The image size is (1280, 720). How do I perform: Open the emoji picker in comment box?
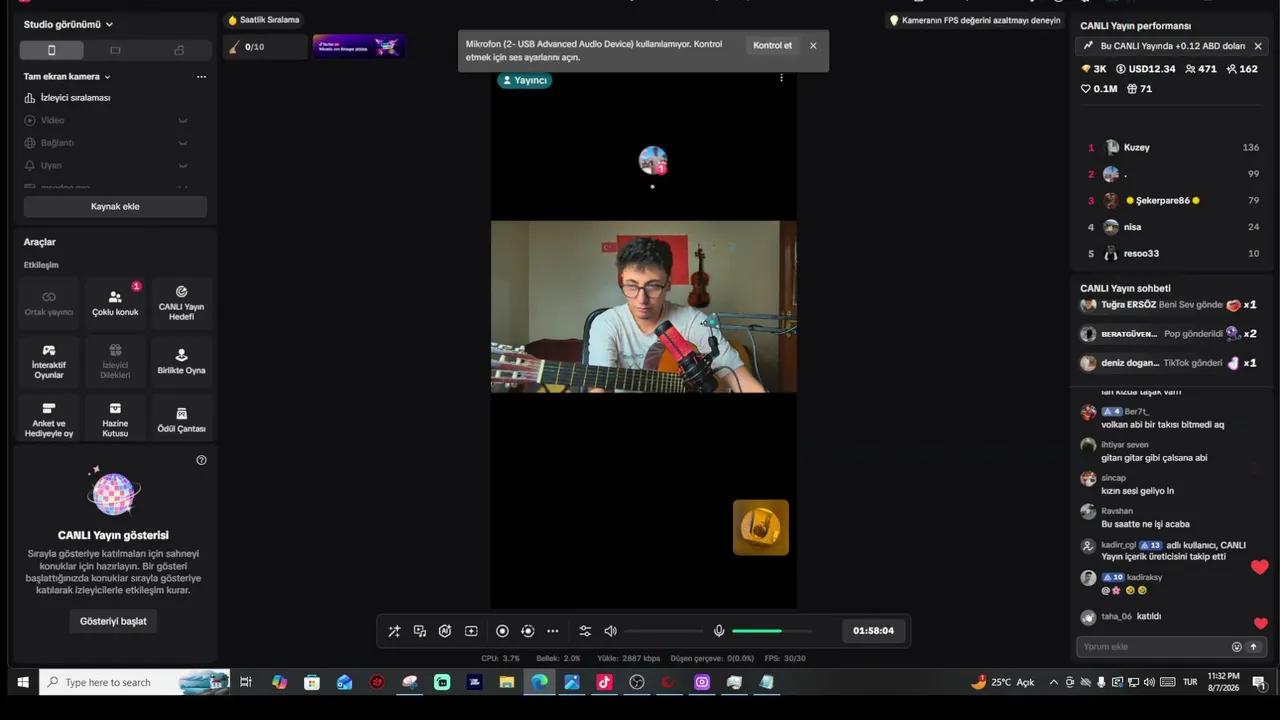pos(1237,647)
